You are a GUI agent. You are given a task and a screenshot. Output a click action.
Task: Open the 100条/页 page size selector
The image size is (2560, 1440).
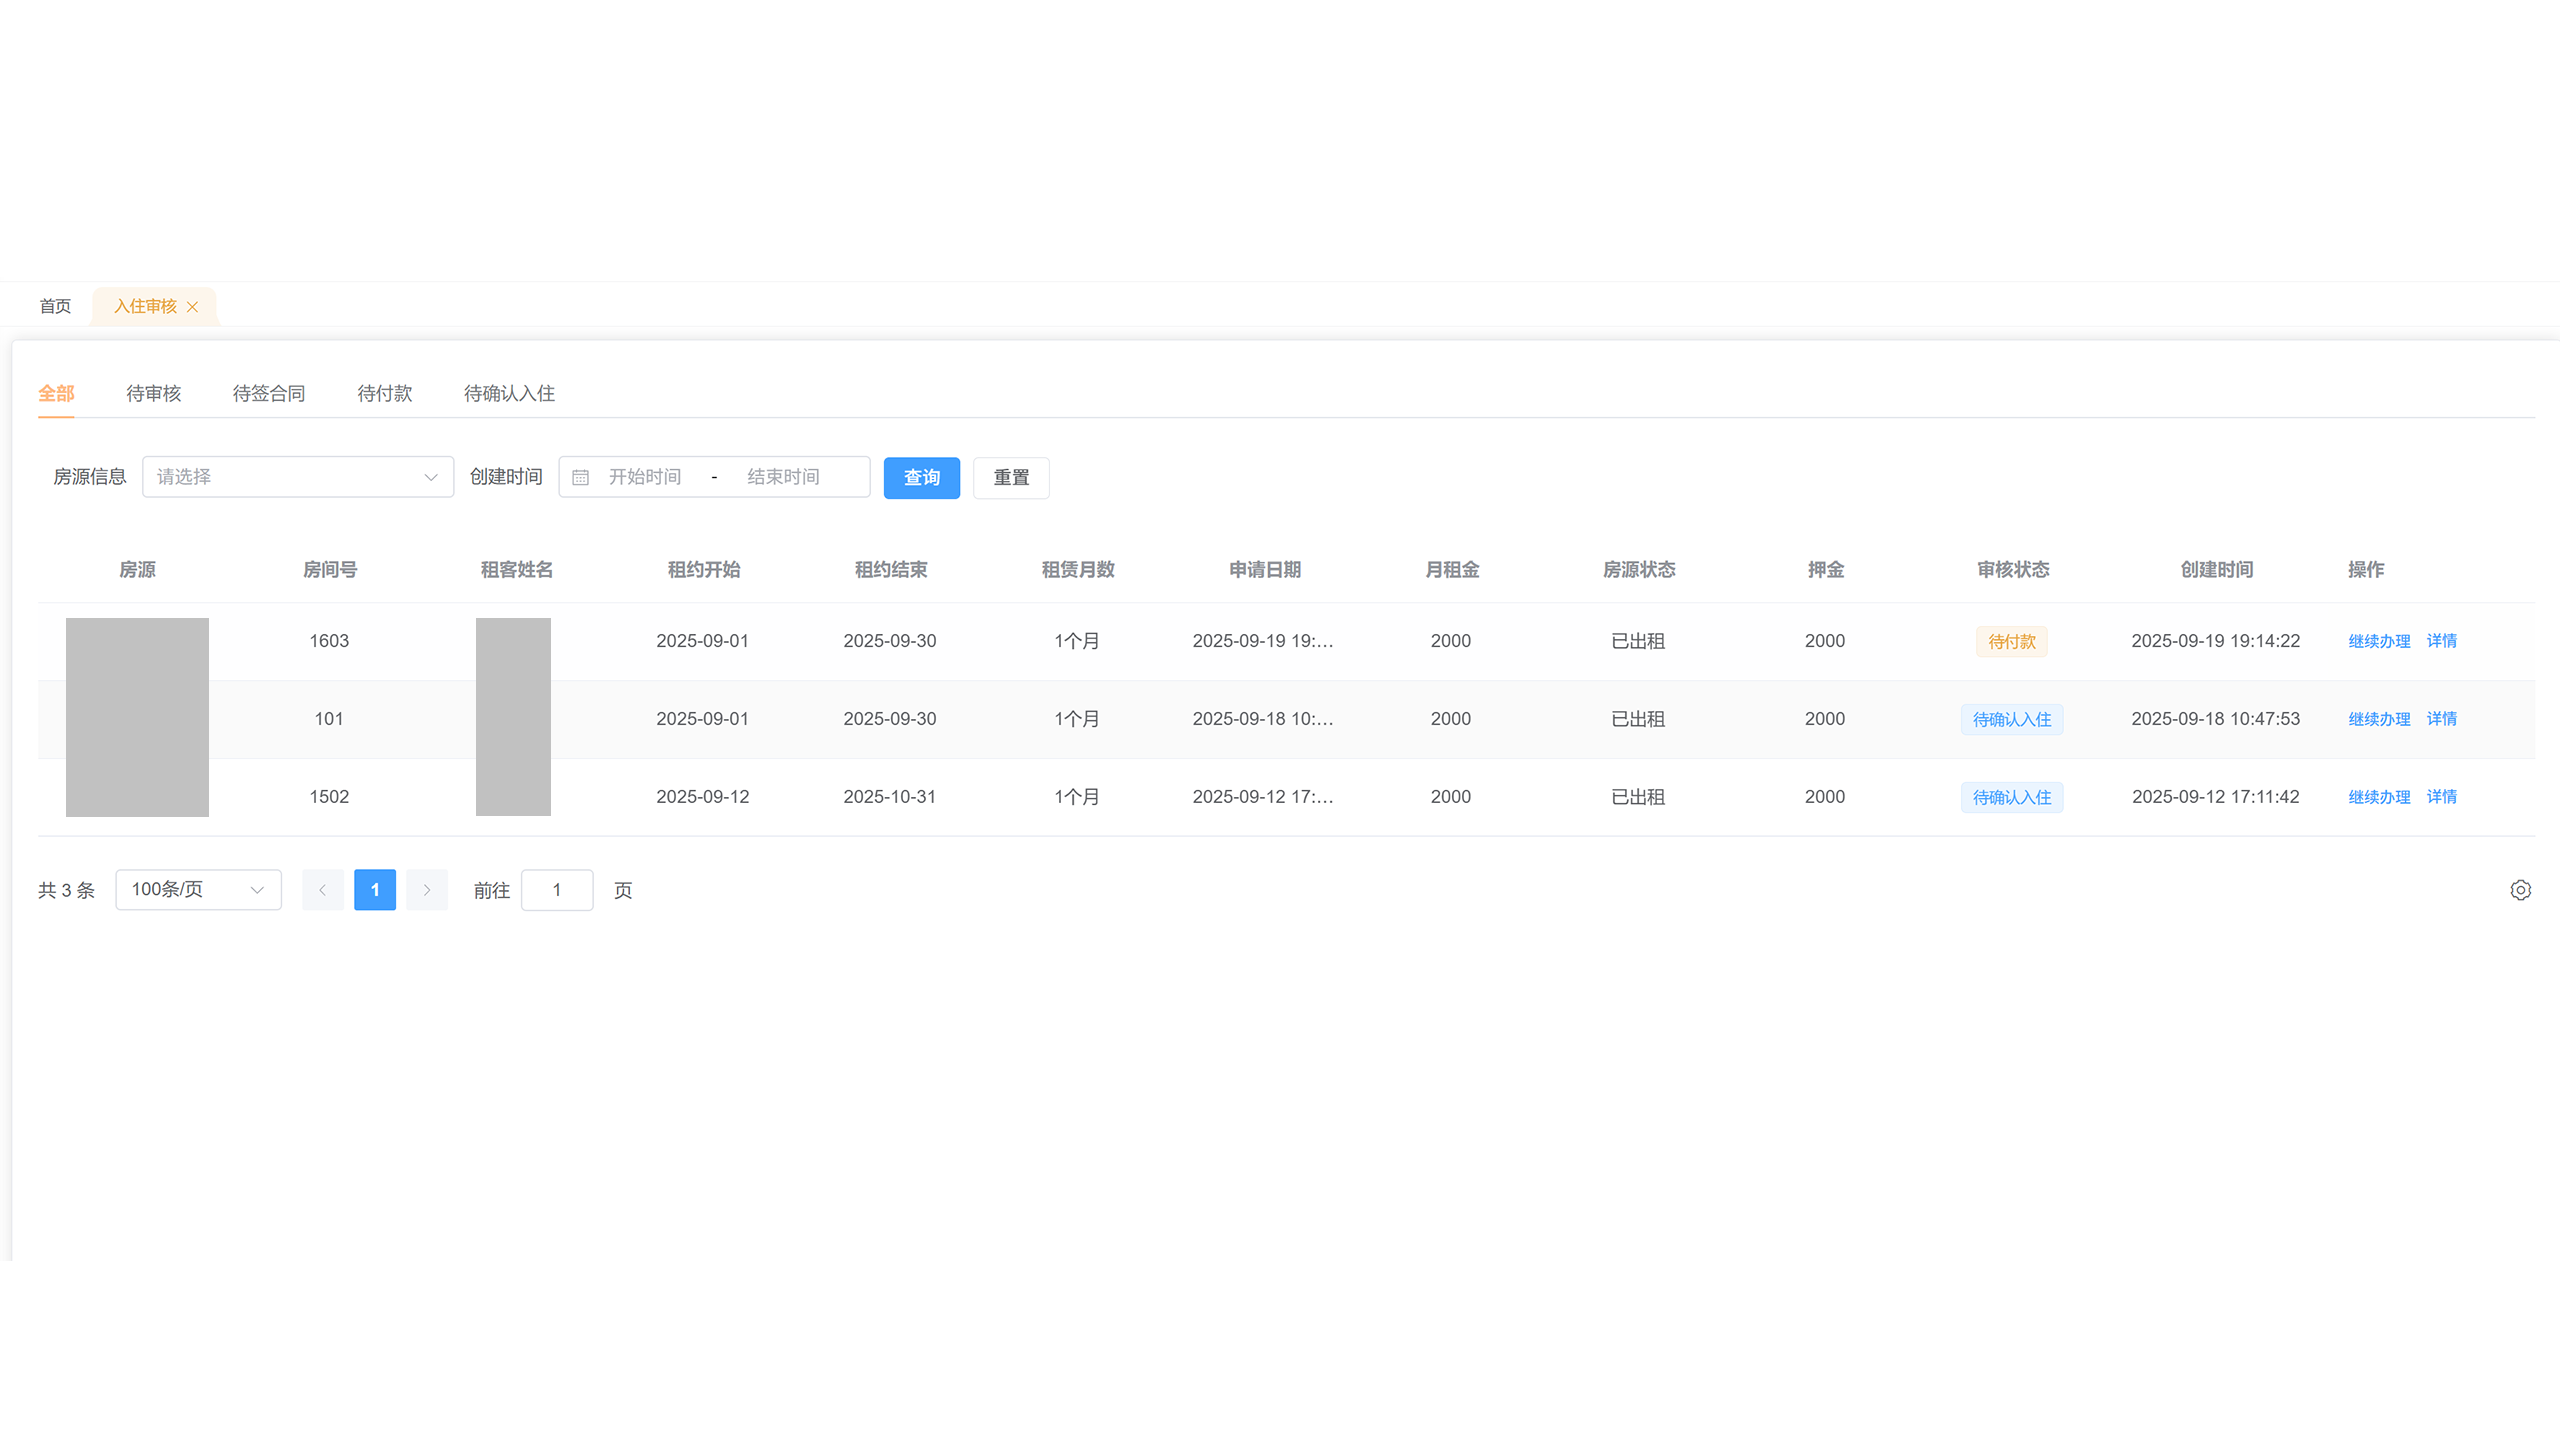pyautogui.click(x=198, y=890)
